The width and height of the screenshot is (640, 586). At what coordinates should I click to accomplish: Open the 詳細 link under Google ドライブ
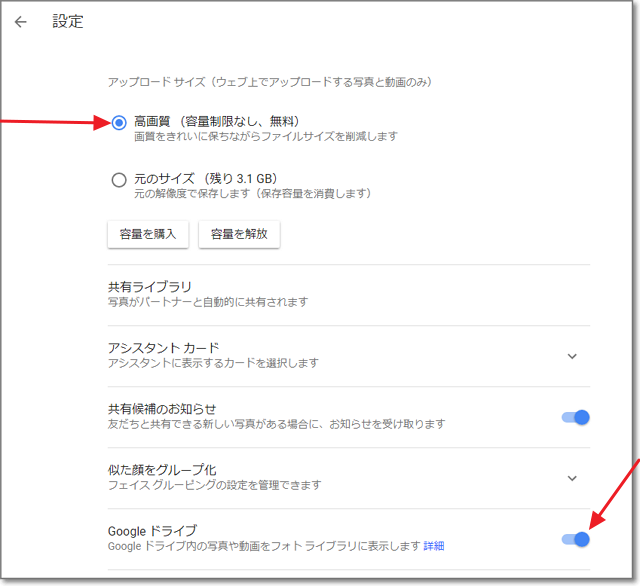(x=434, y=546)
